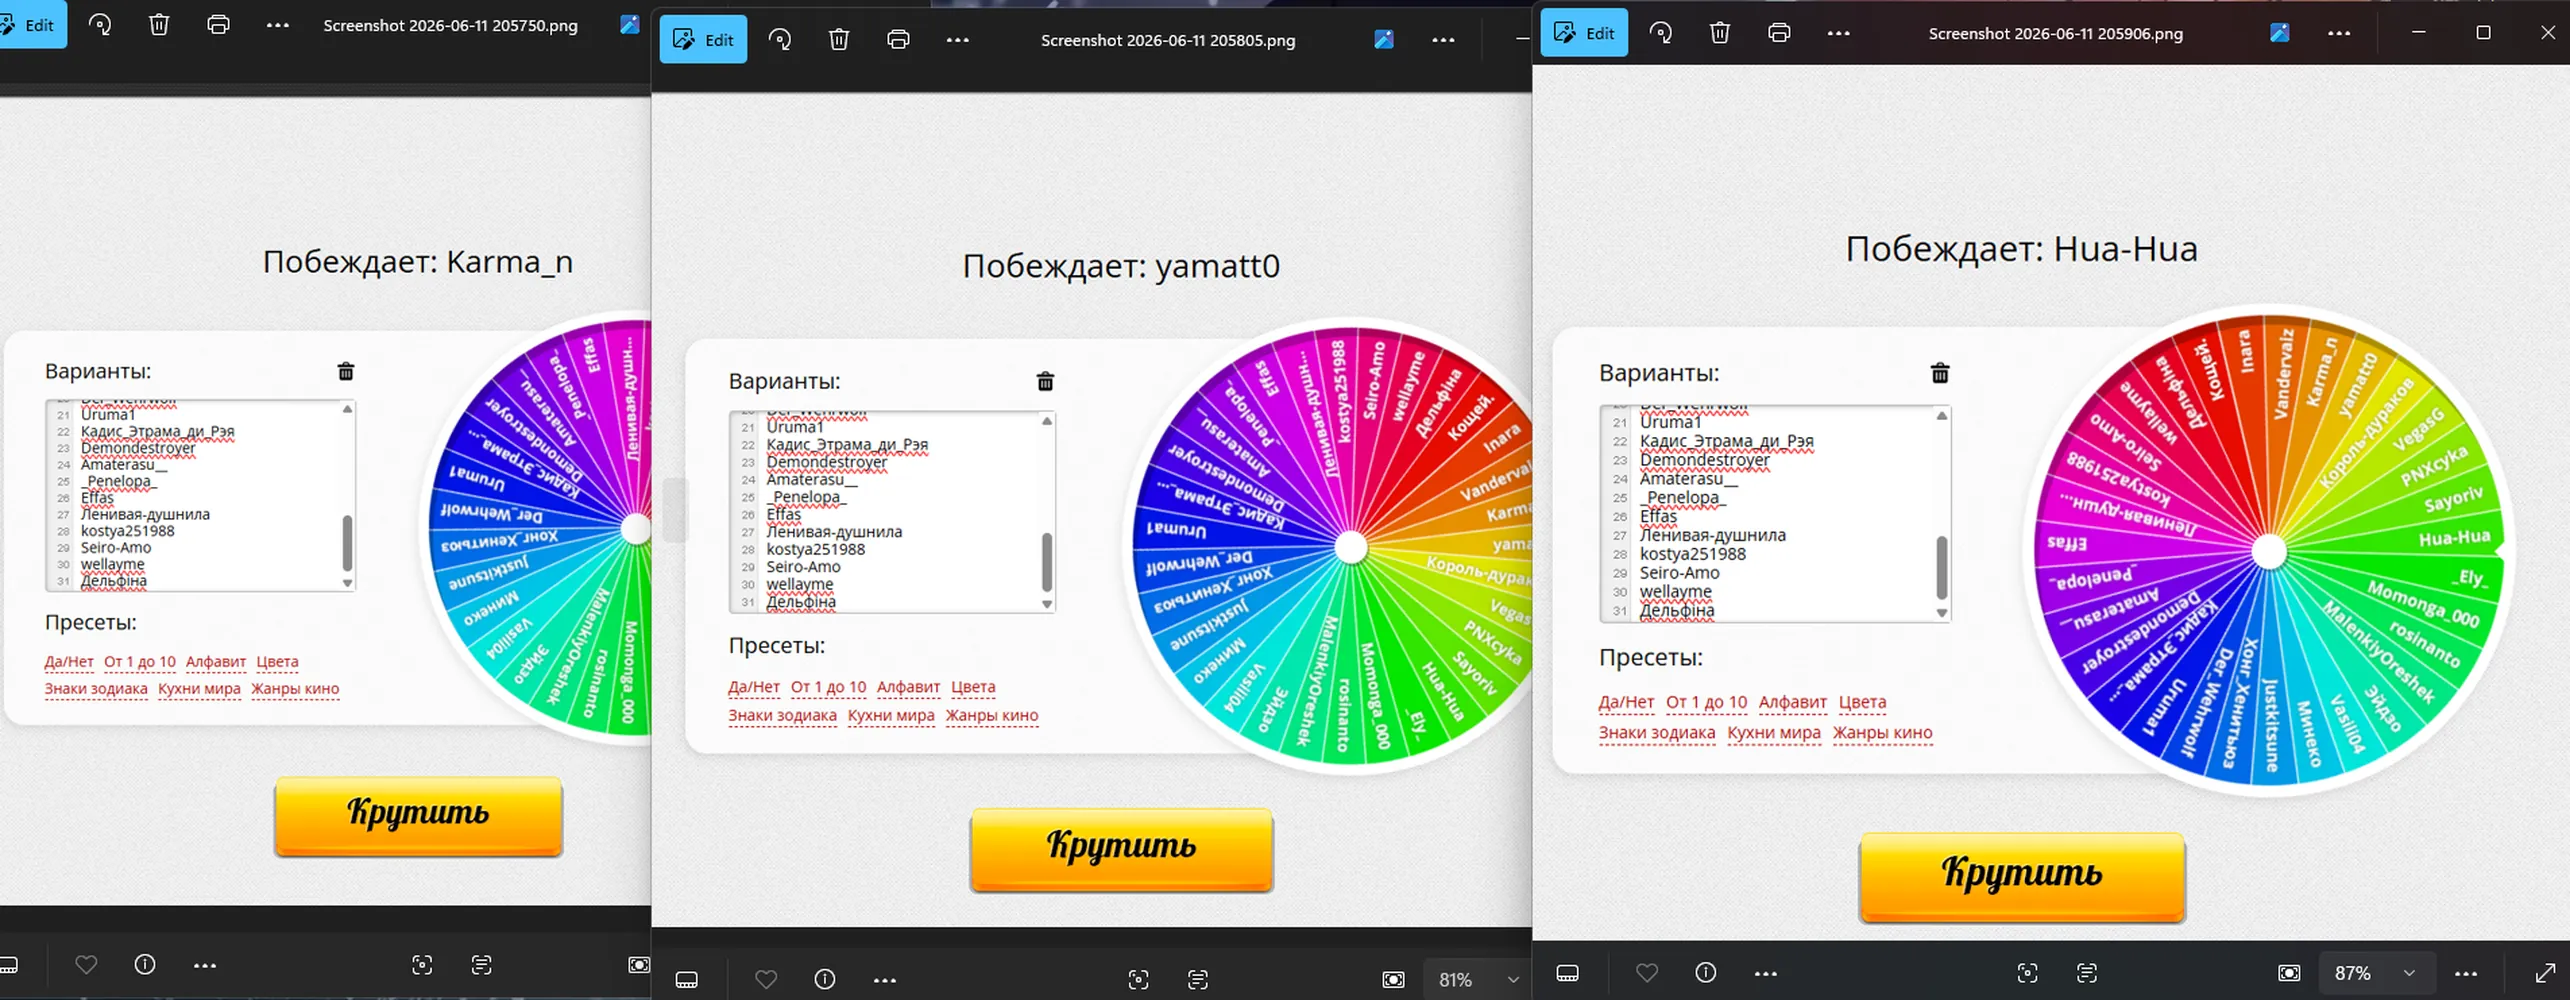Minimize the 205906.png window
This screenshot has width=2570, height=1000.
[x=2418, y=33]
